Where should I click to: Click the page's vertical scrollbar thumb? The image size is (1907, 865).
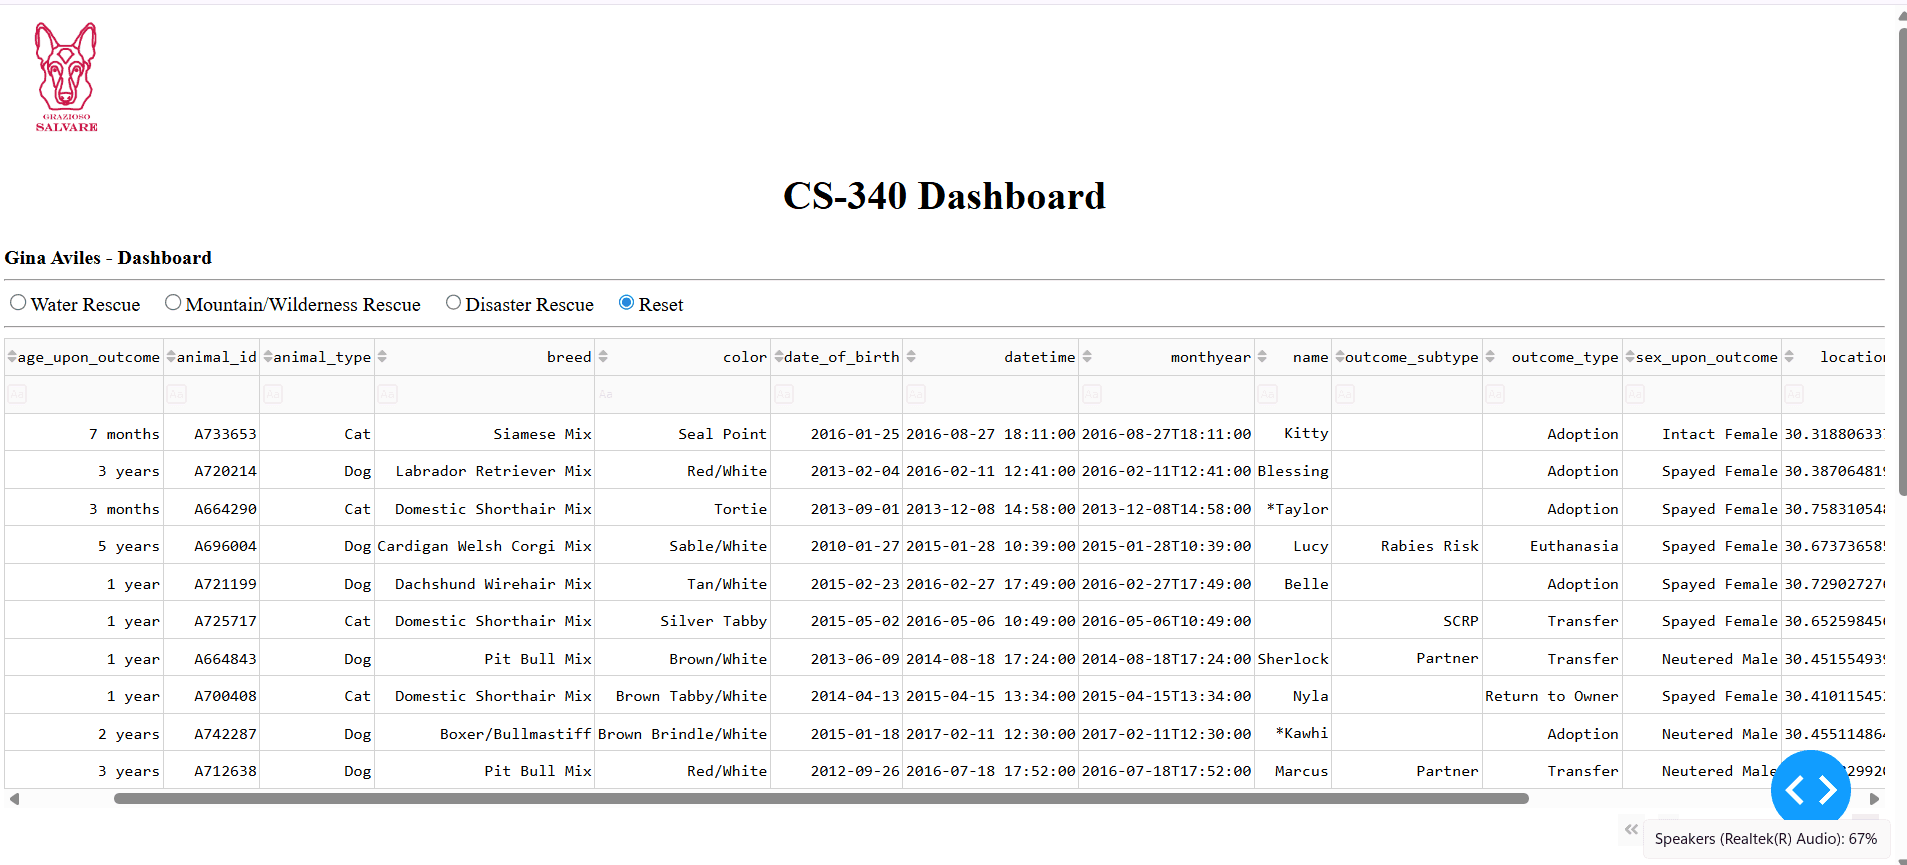1902,260
